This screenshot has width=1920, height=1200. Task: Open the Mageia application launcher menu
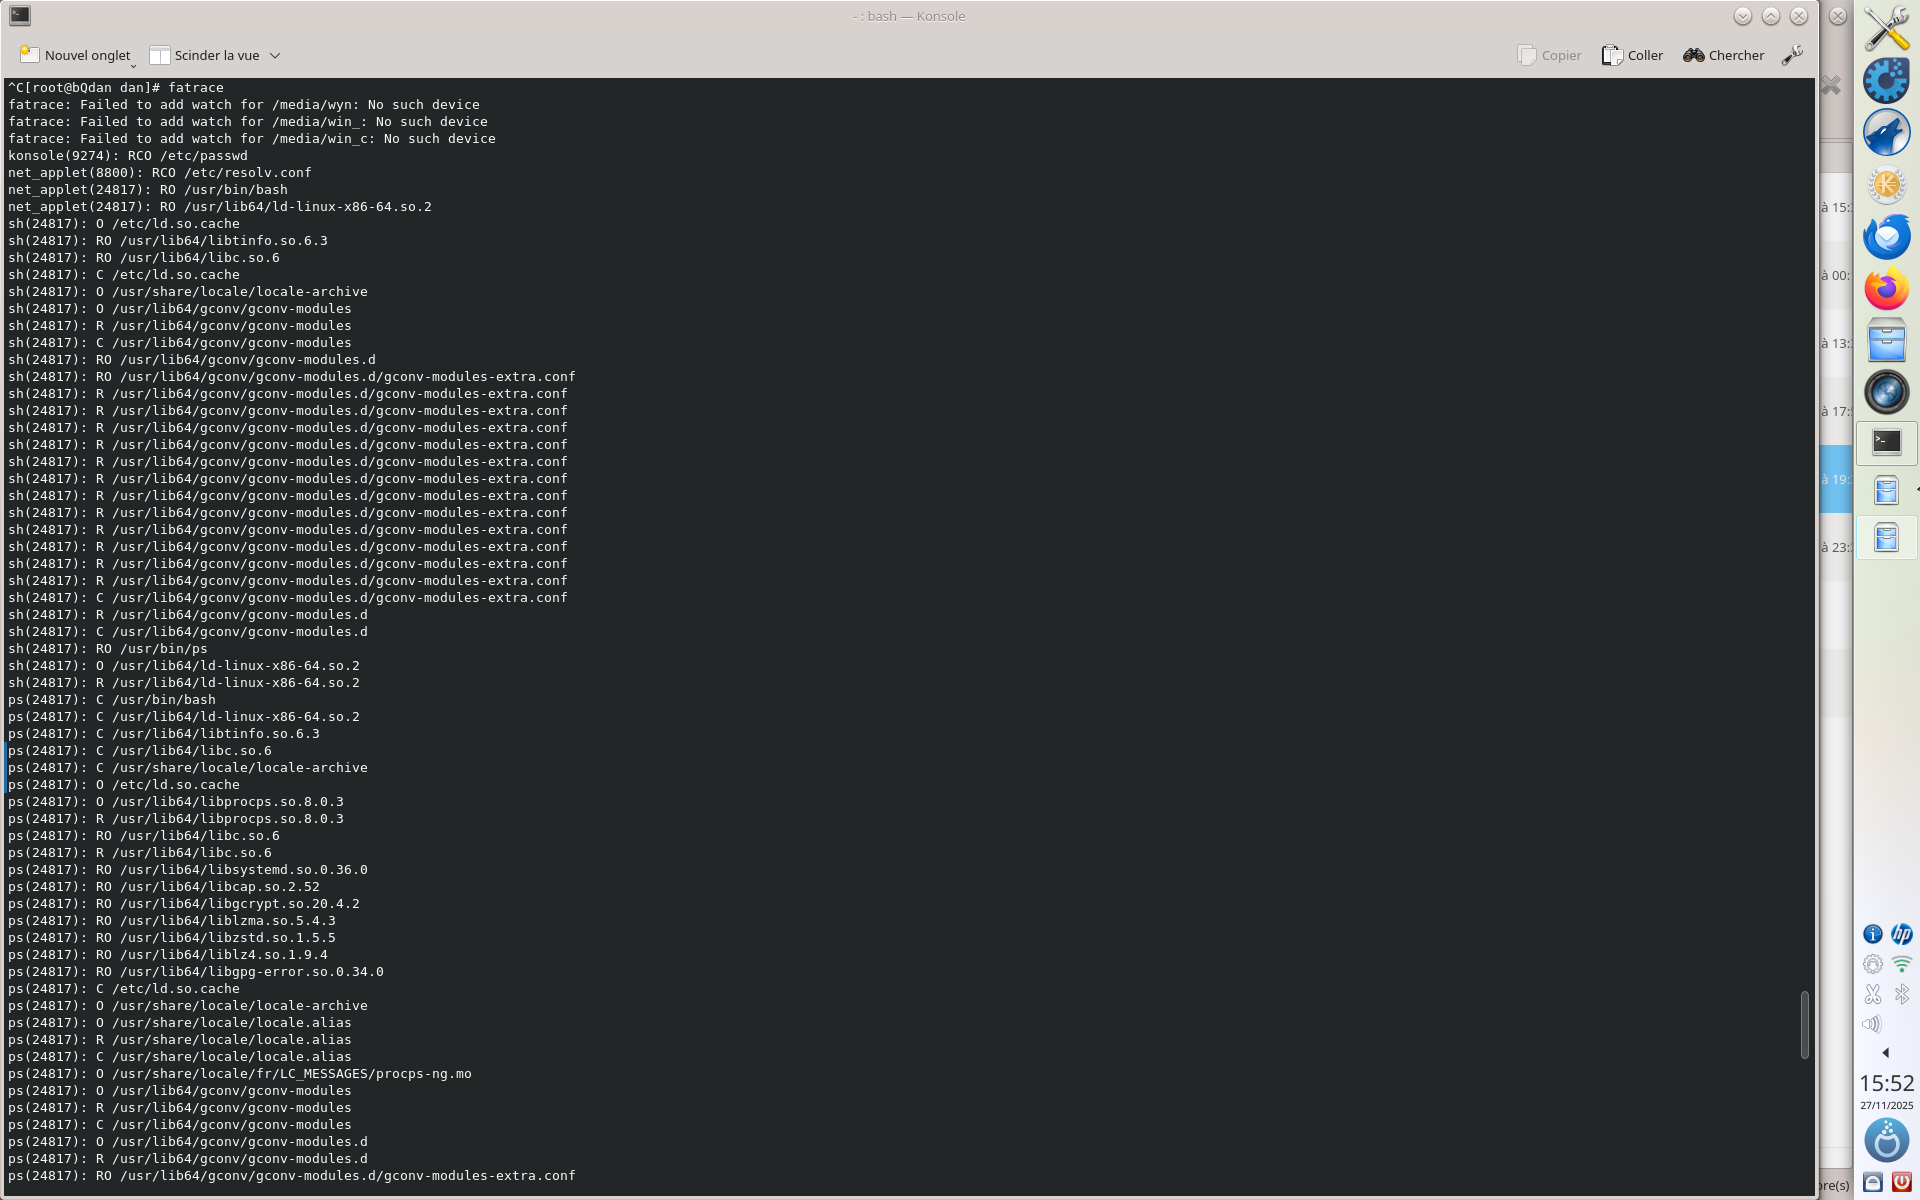tap(1886, 1141)
